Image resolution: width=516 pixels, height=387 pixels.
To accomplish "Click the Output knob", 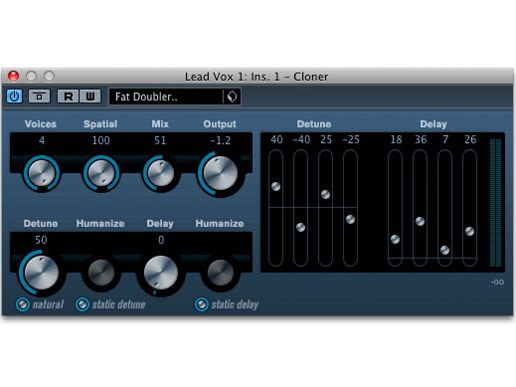I will pyautogui.click(x=220, y=174).
